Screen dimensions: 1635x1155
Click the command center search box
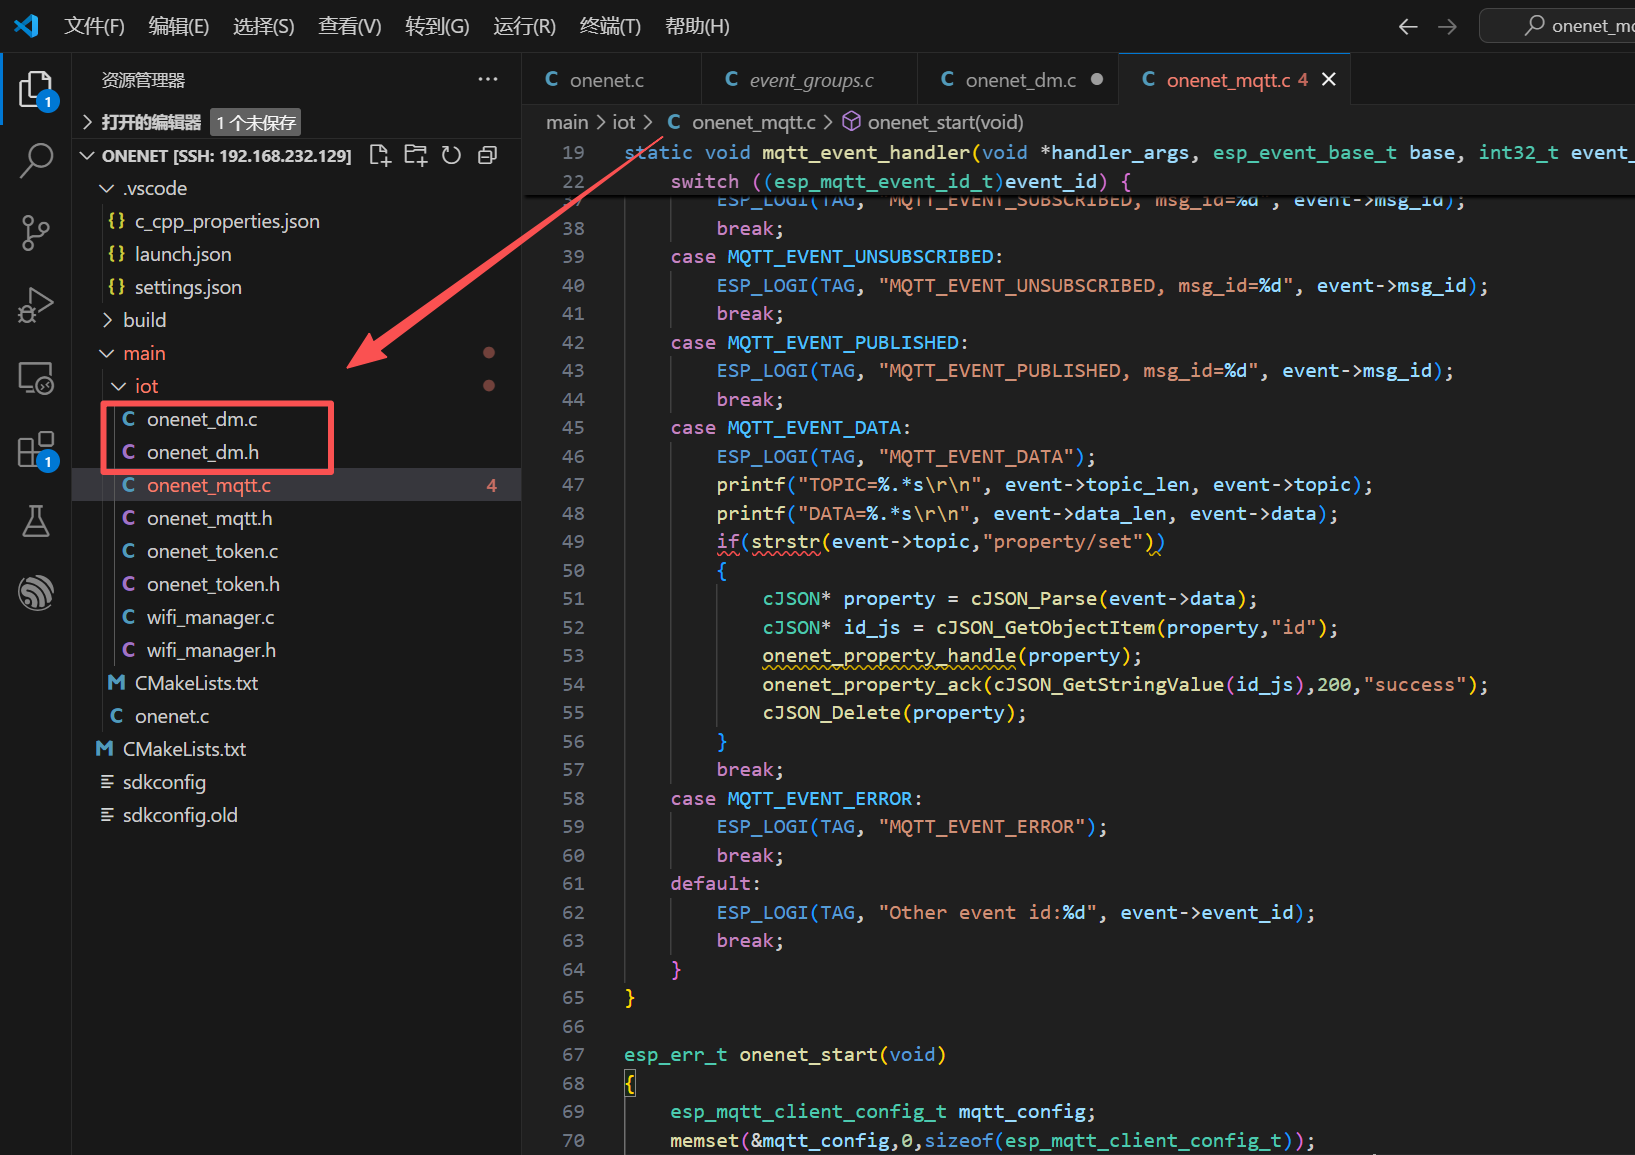pyautogui.click(x=1557, y=26)
